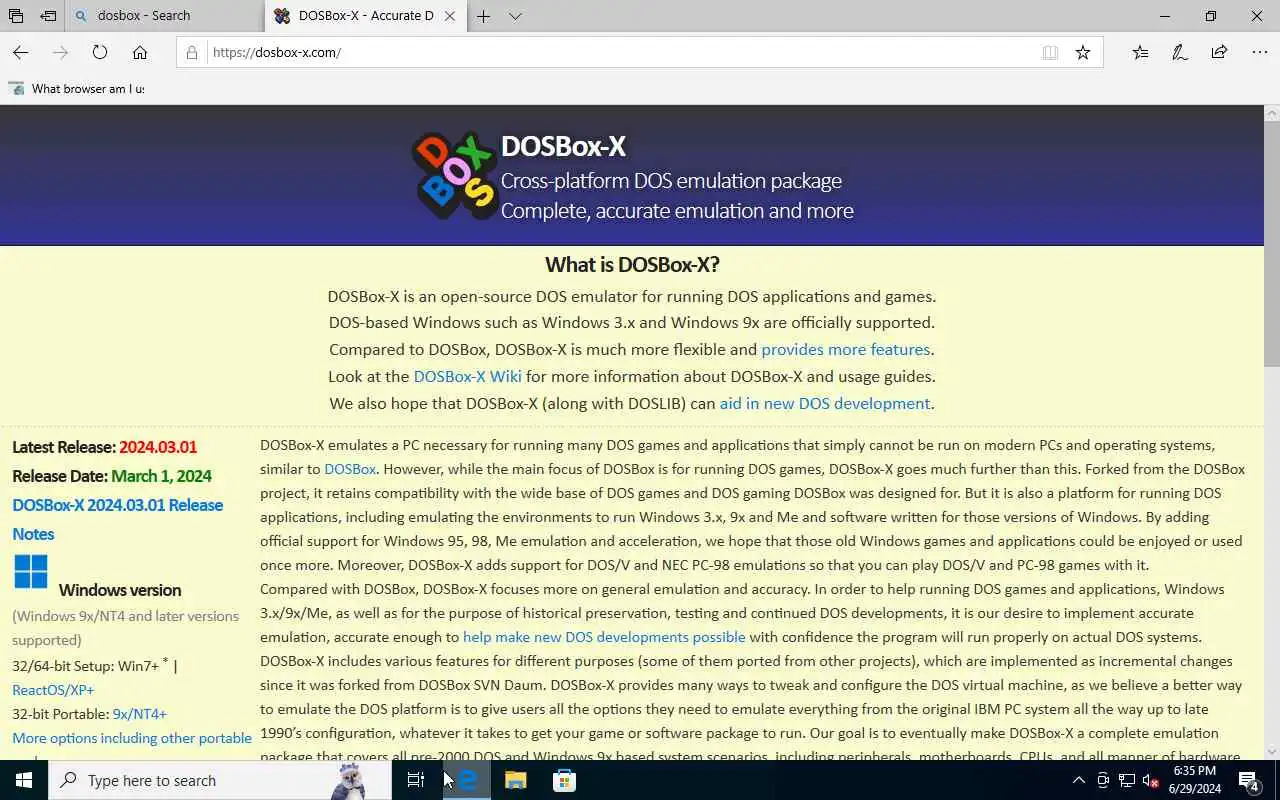Screen dimensions: 1280x800
Task: Click the blue Windows logo icon
Action: point(31,572)
